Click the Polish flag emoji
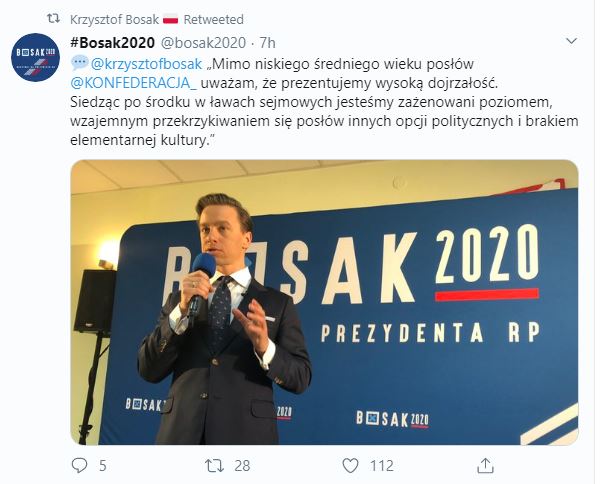The image size is (602, 484). click(170, 19)
